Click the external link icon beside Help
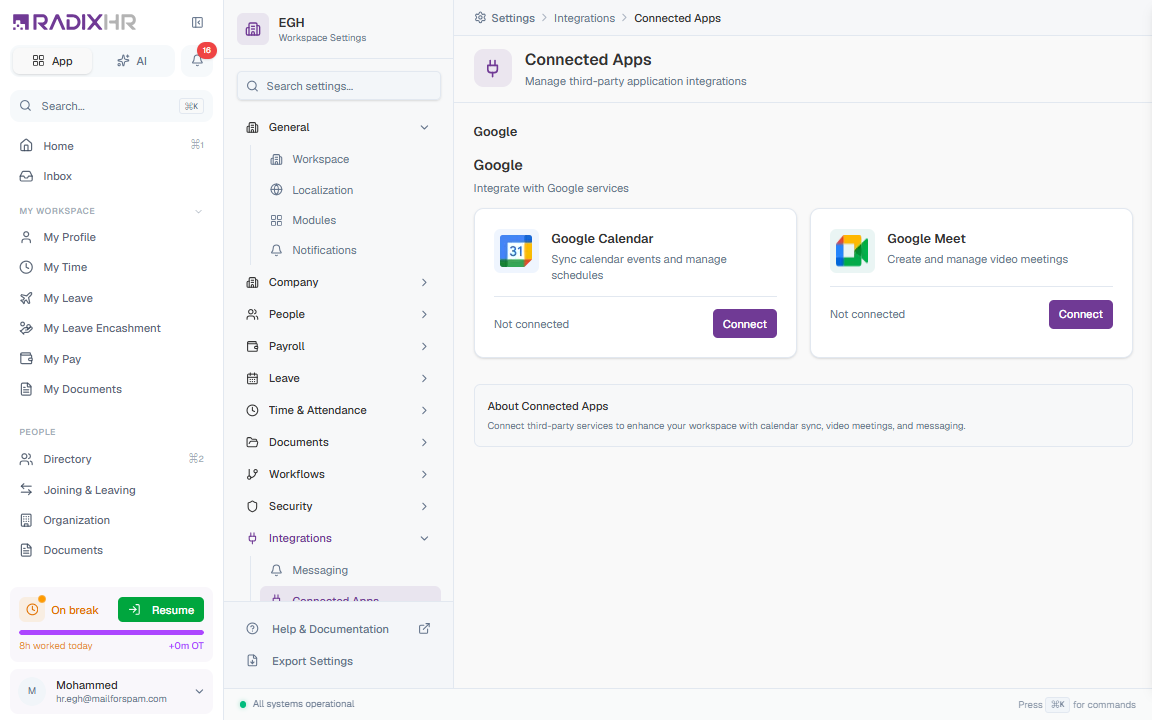The width and height of the screenshot is (1152, 720). pos(425,629)
